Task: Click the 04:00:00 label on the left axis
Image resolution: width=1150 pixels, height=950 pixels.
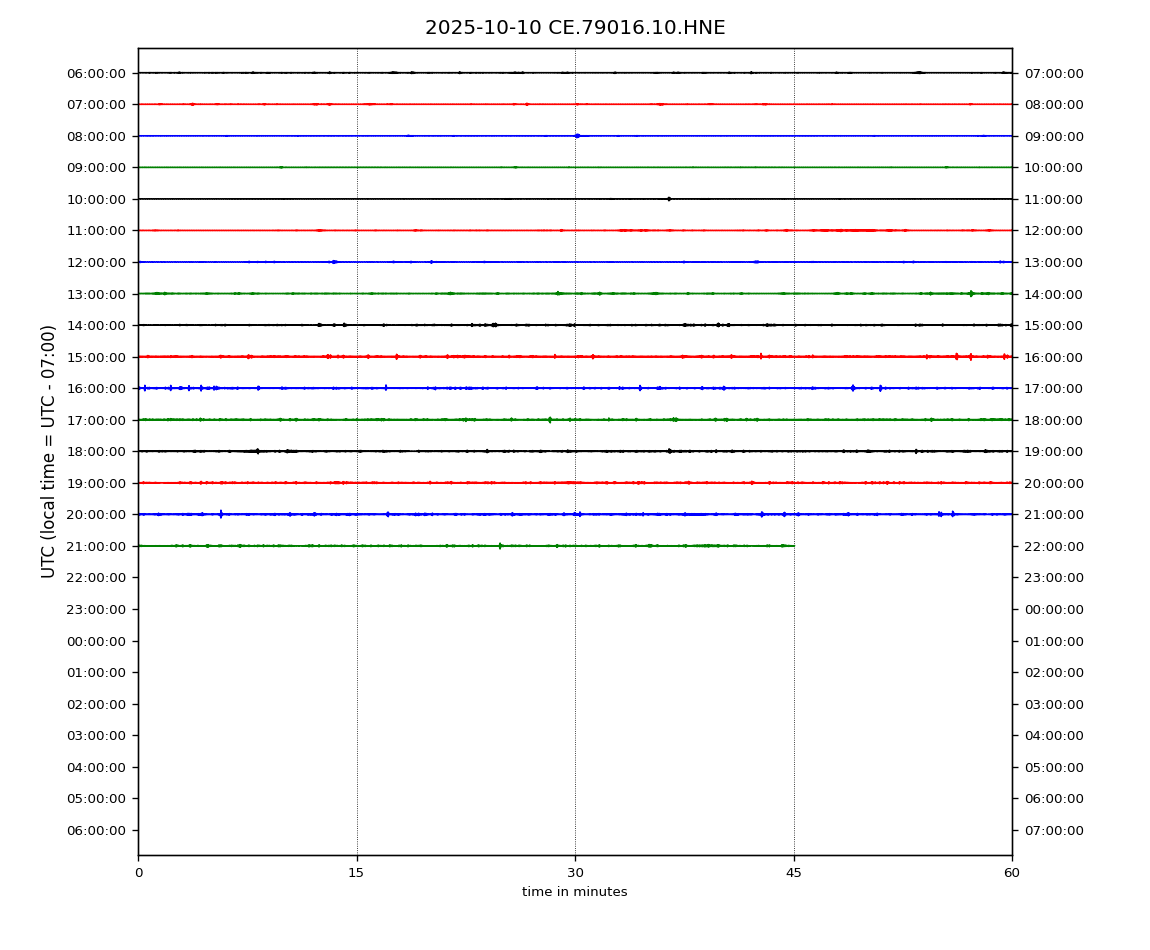Action: point(97,767)
